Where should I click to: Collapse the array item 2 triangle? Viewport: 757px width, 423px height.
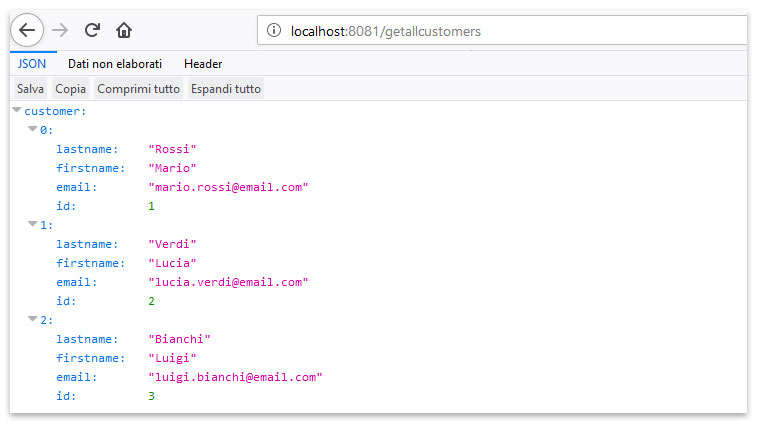click(32, 319)
